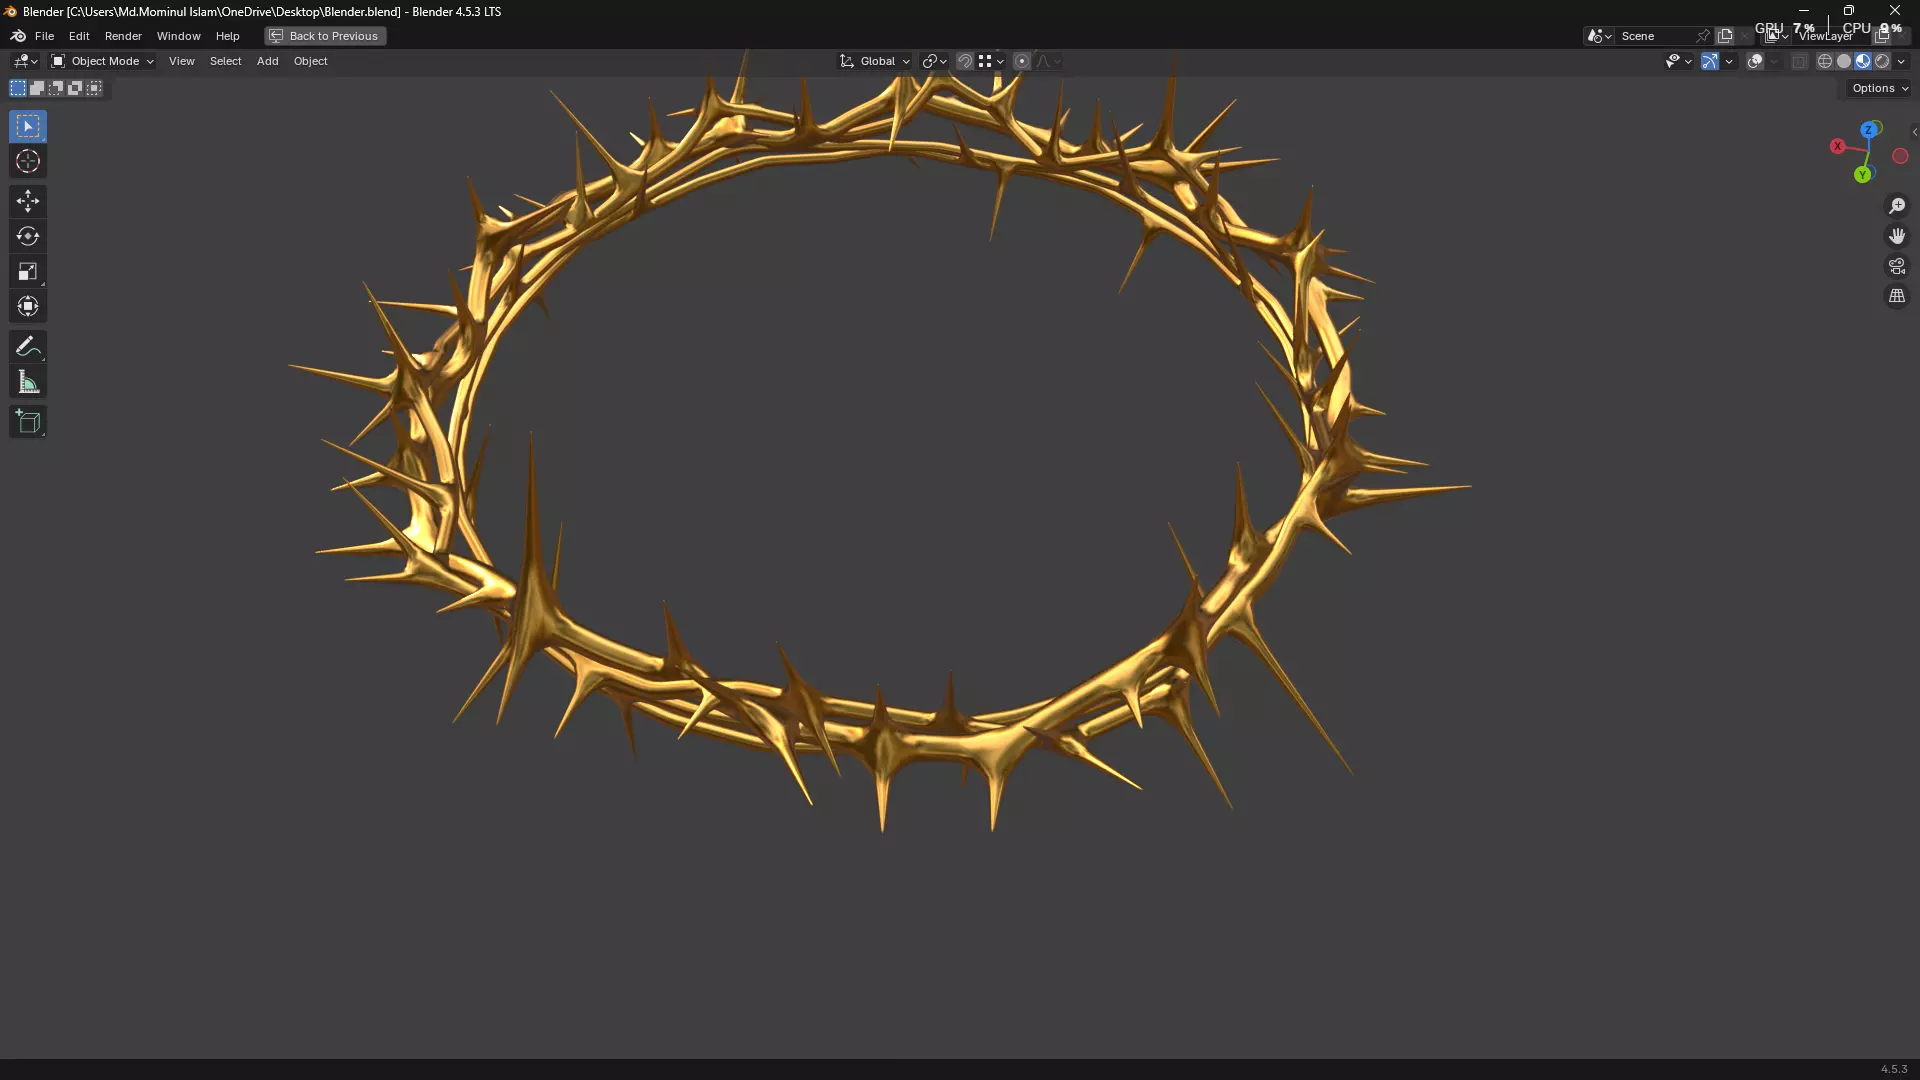
Task: Open the viewport Object menu
Action: pos(310,61)
